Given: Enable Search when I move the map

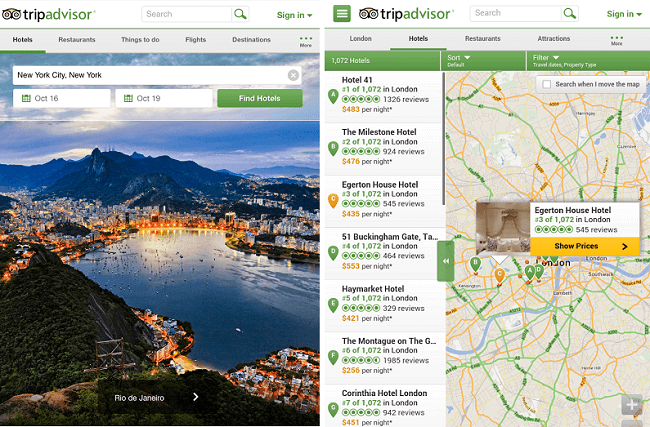Looking at the screenshot, I should click(547, 84).
